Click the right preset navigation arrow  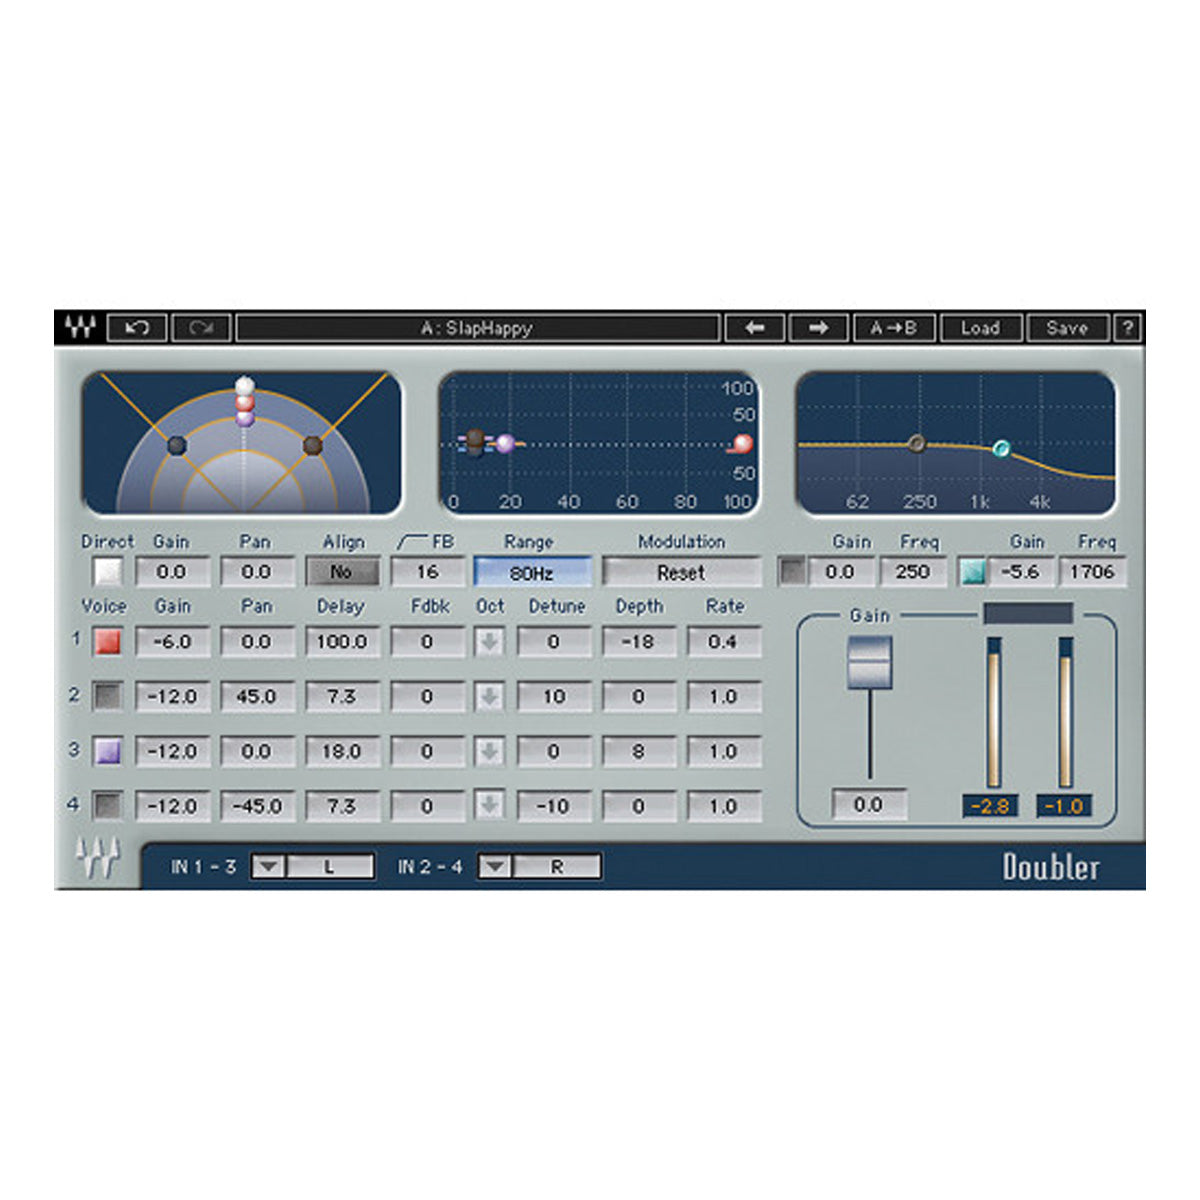click(x=816, y=328)
